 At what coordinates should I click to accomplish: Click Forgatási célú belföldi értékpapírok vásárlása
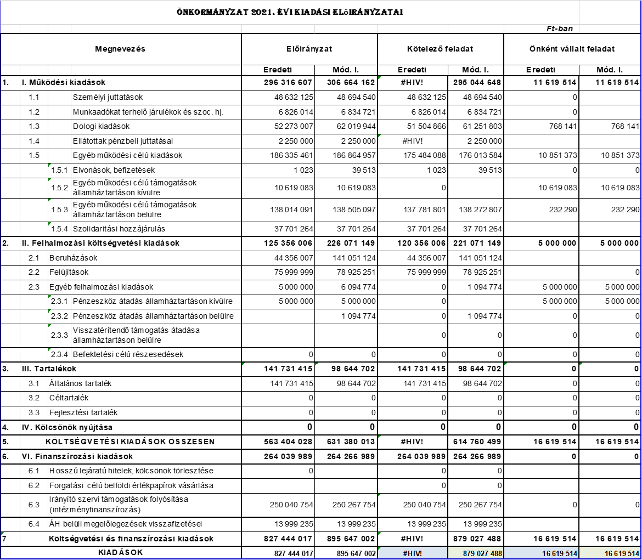pyautogui.click(x=131, y=485)
